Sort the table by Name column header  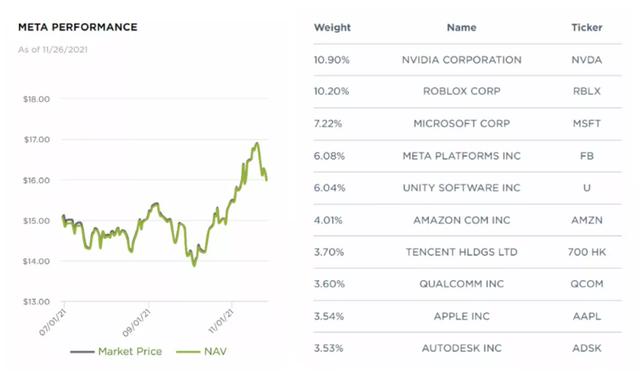pyautogui.click(x=461, y=27)
